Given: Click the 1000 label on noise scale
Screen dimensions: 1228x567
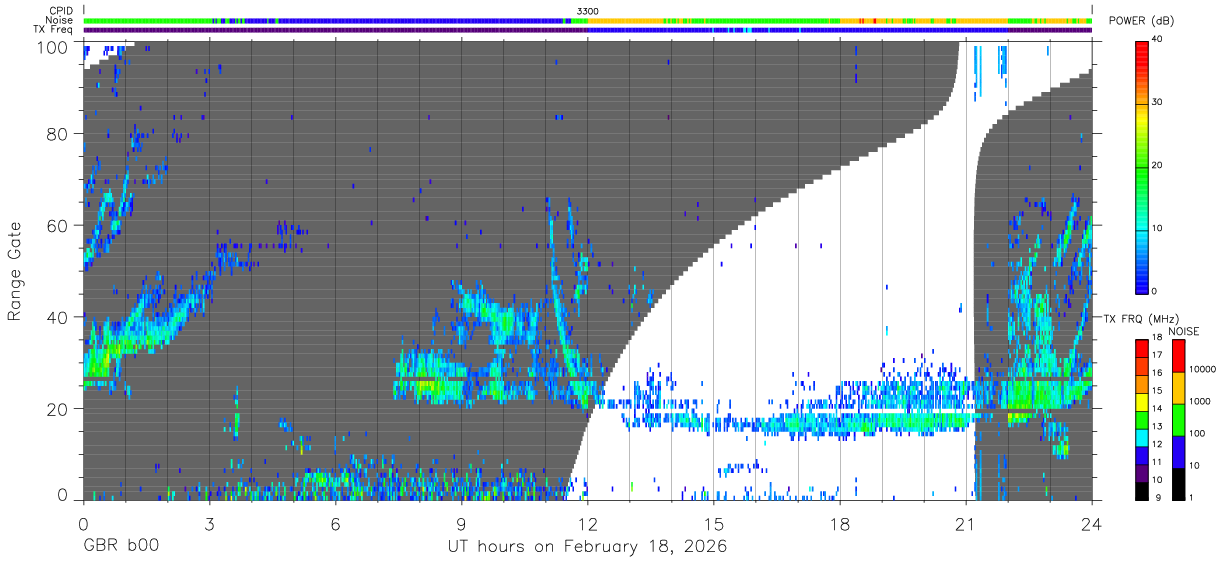Looking at the screenshot, I should click(x=1201, y=400).
